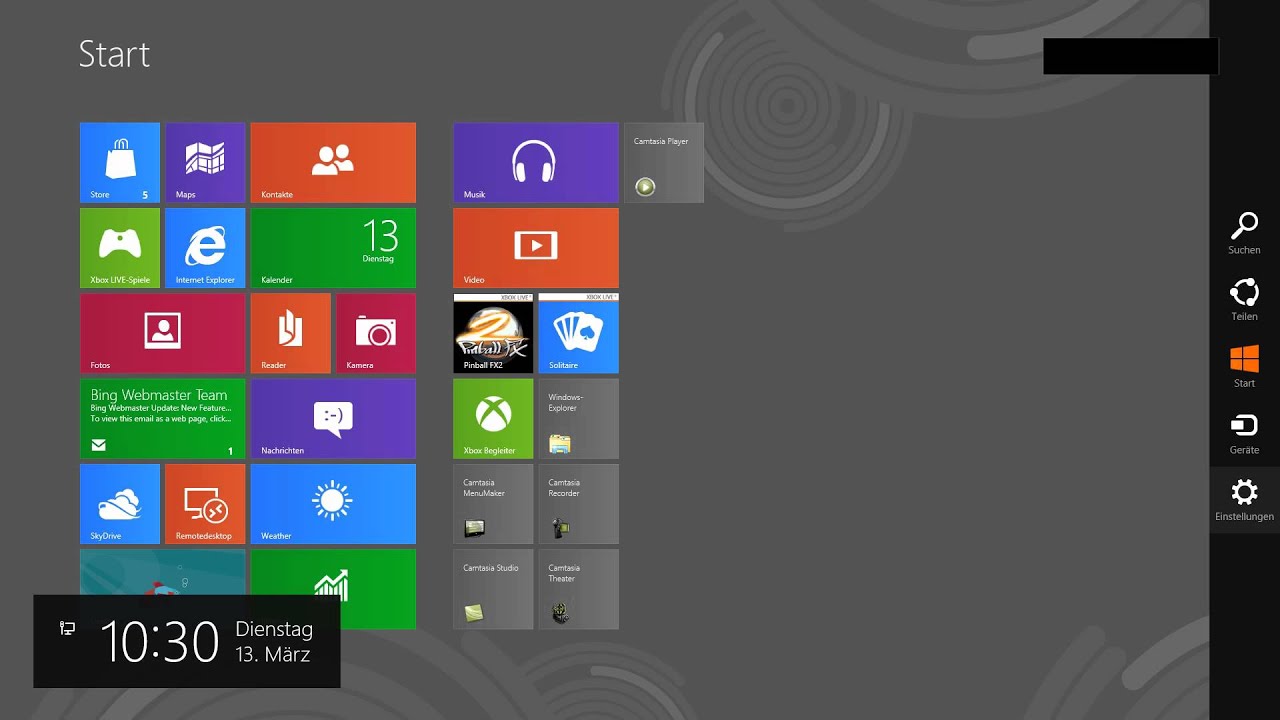Open the Nachrichten messaging tile
This screenshot has width=1280, height=720.
pyautogui.click(x=333, y=418)
